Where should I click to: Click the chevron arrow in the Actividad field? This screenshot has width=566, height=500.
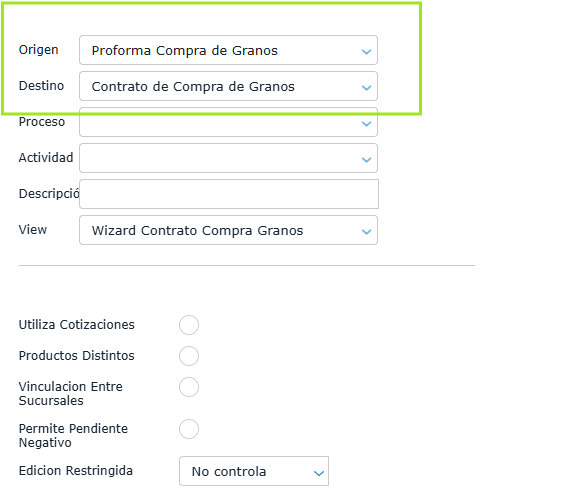click(366, 160)
